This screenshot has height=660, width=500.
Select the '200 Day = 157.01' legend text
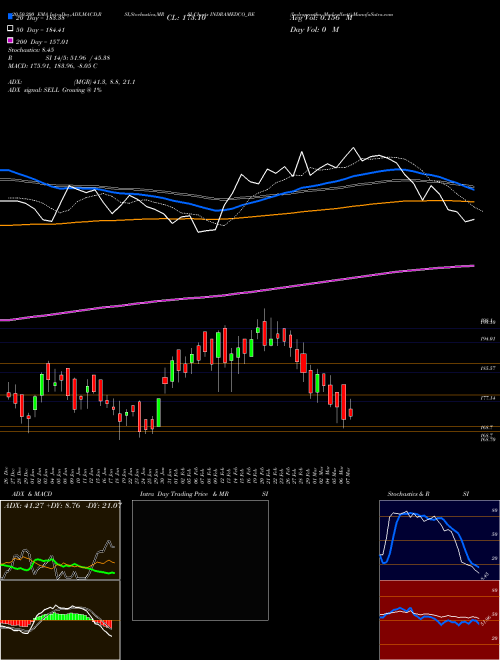42,42
